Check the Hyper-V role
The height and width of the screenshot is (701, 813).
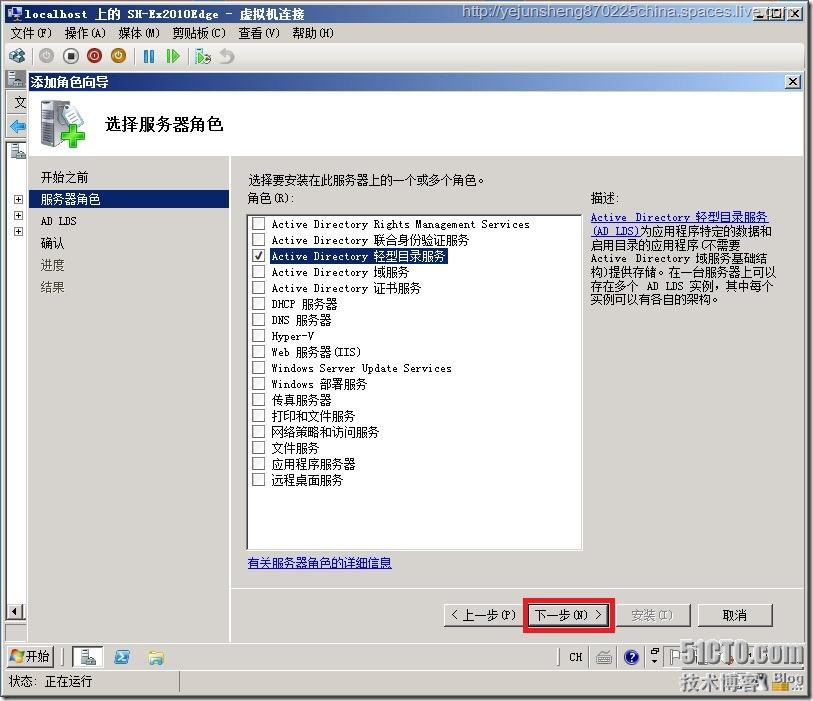258,335
